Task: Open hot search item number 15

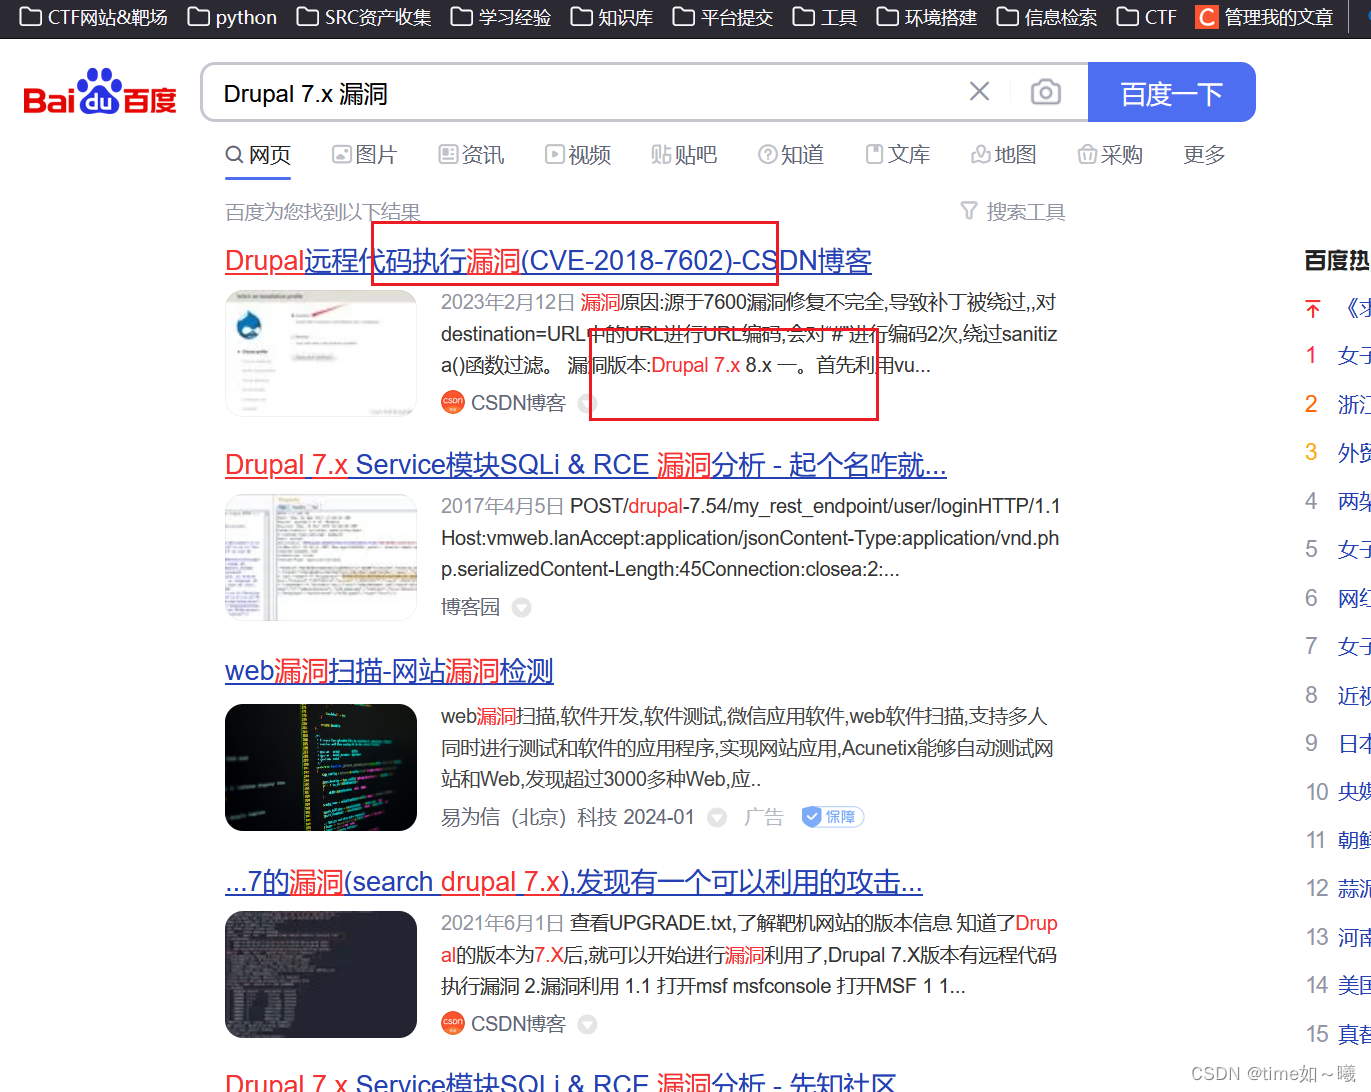Action: click(x=1337, y=1034)
